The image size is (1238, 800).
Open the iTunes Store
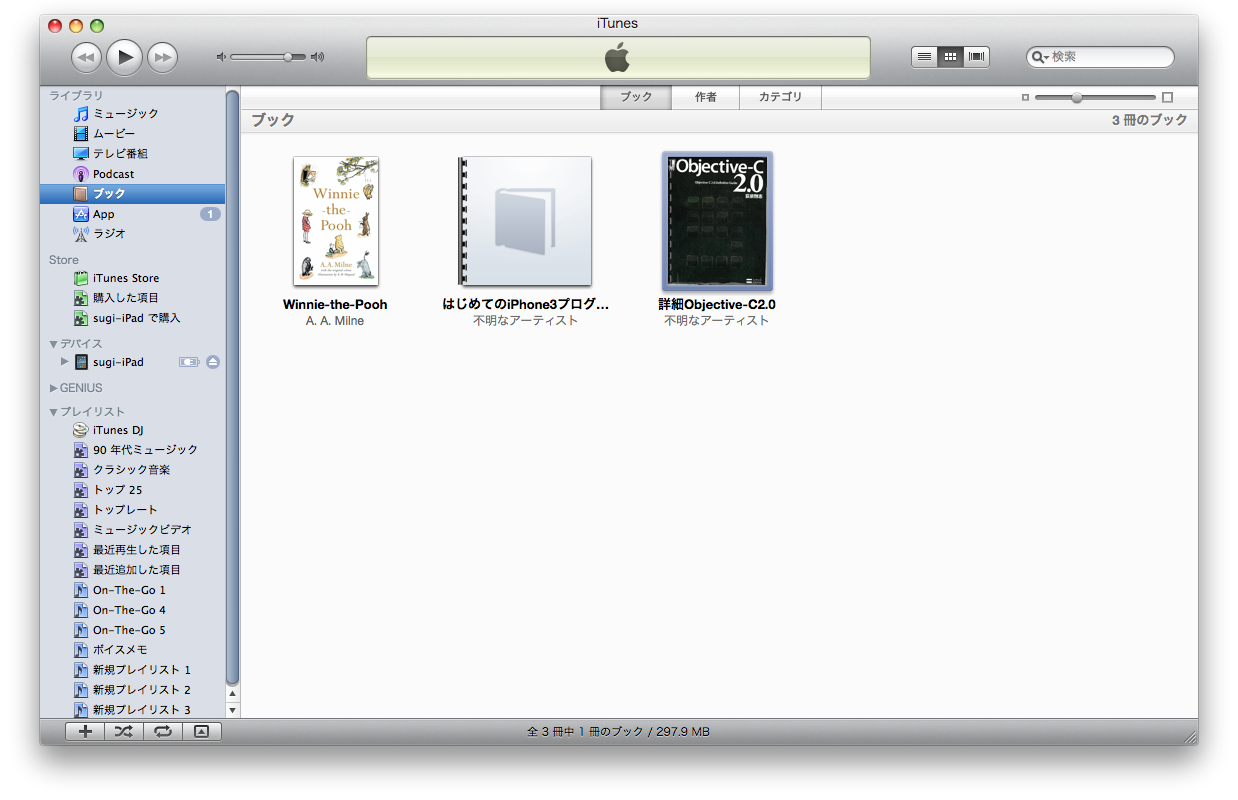[x=125, y=278]
